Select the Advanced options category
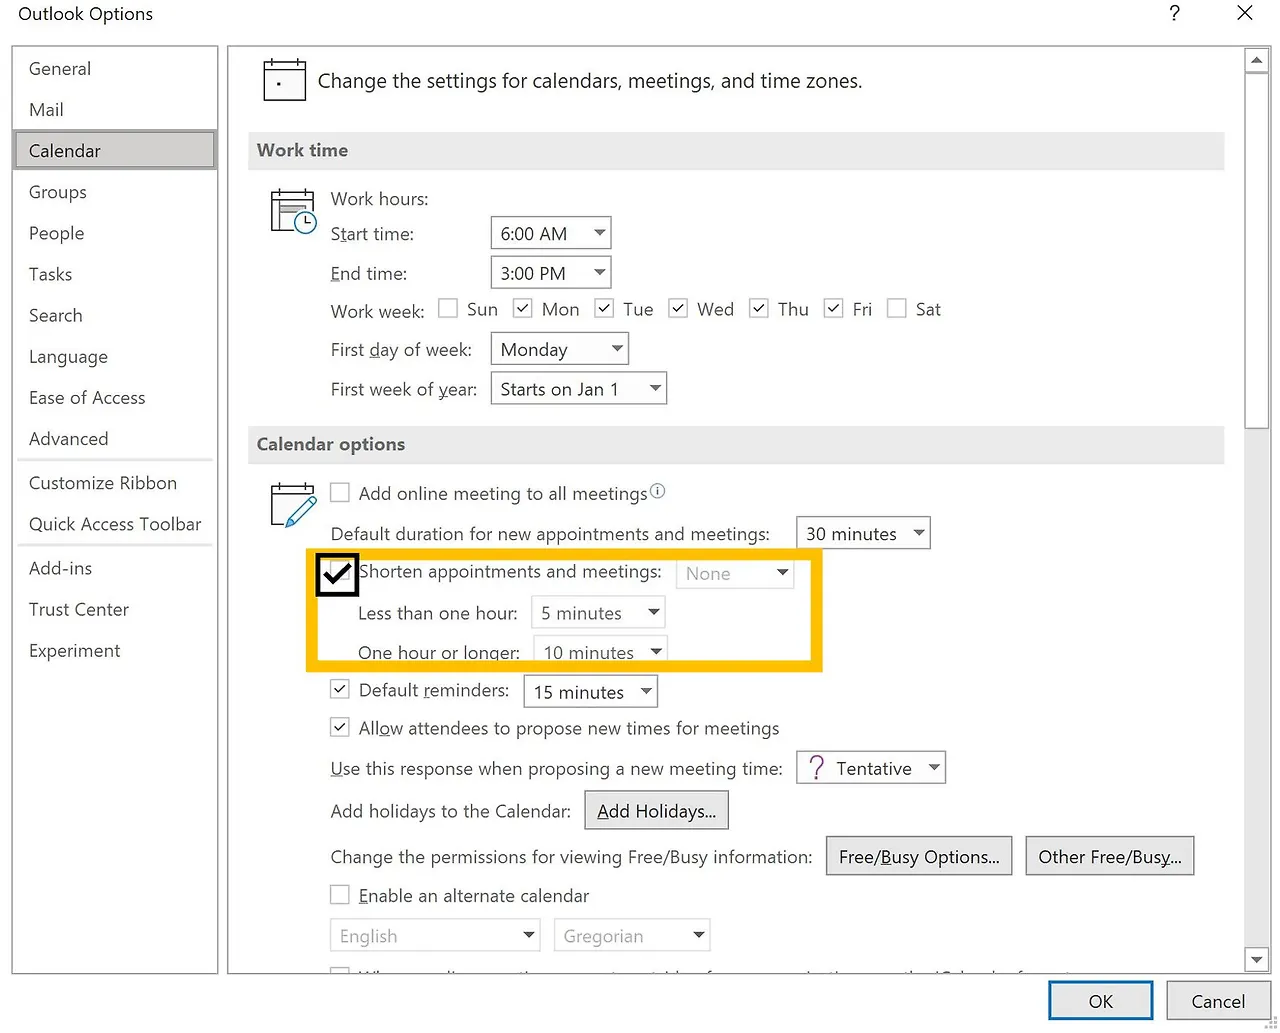 pyautogui.click(x=115, y=438)
